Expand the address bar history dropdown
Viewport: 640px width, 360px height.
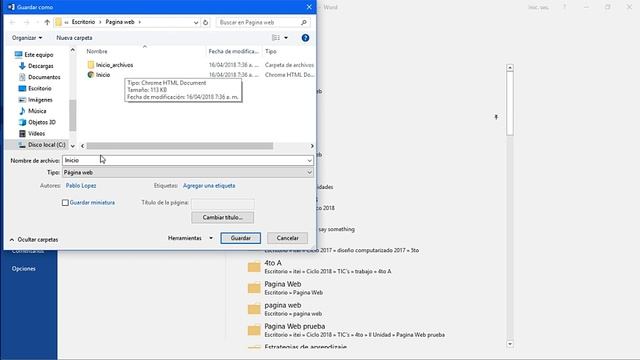196,22
